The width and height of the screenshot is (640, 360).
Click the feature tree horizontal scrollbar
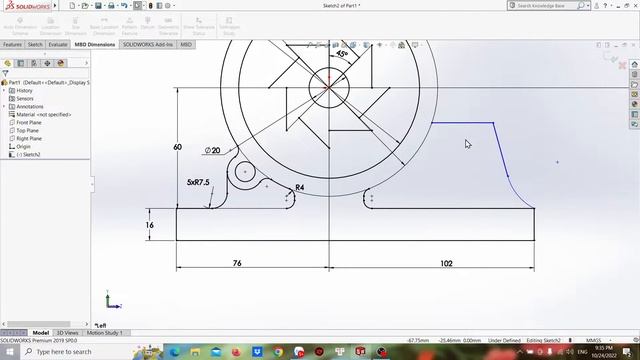click(x=39, y=324)
